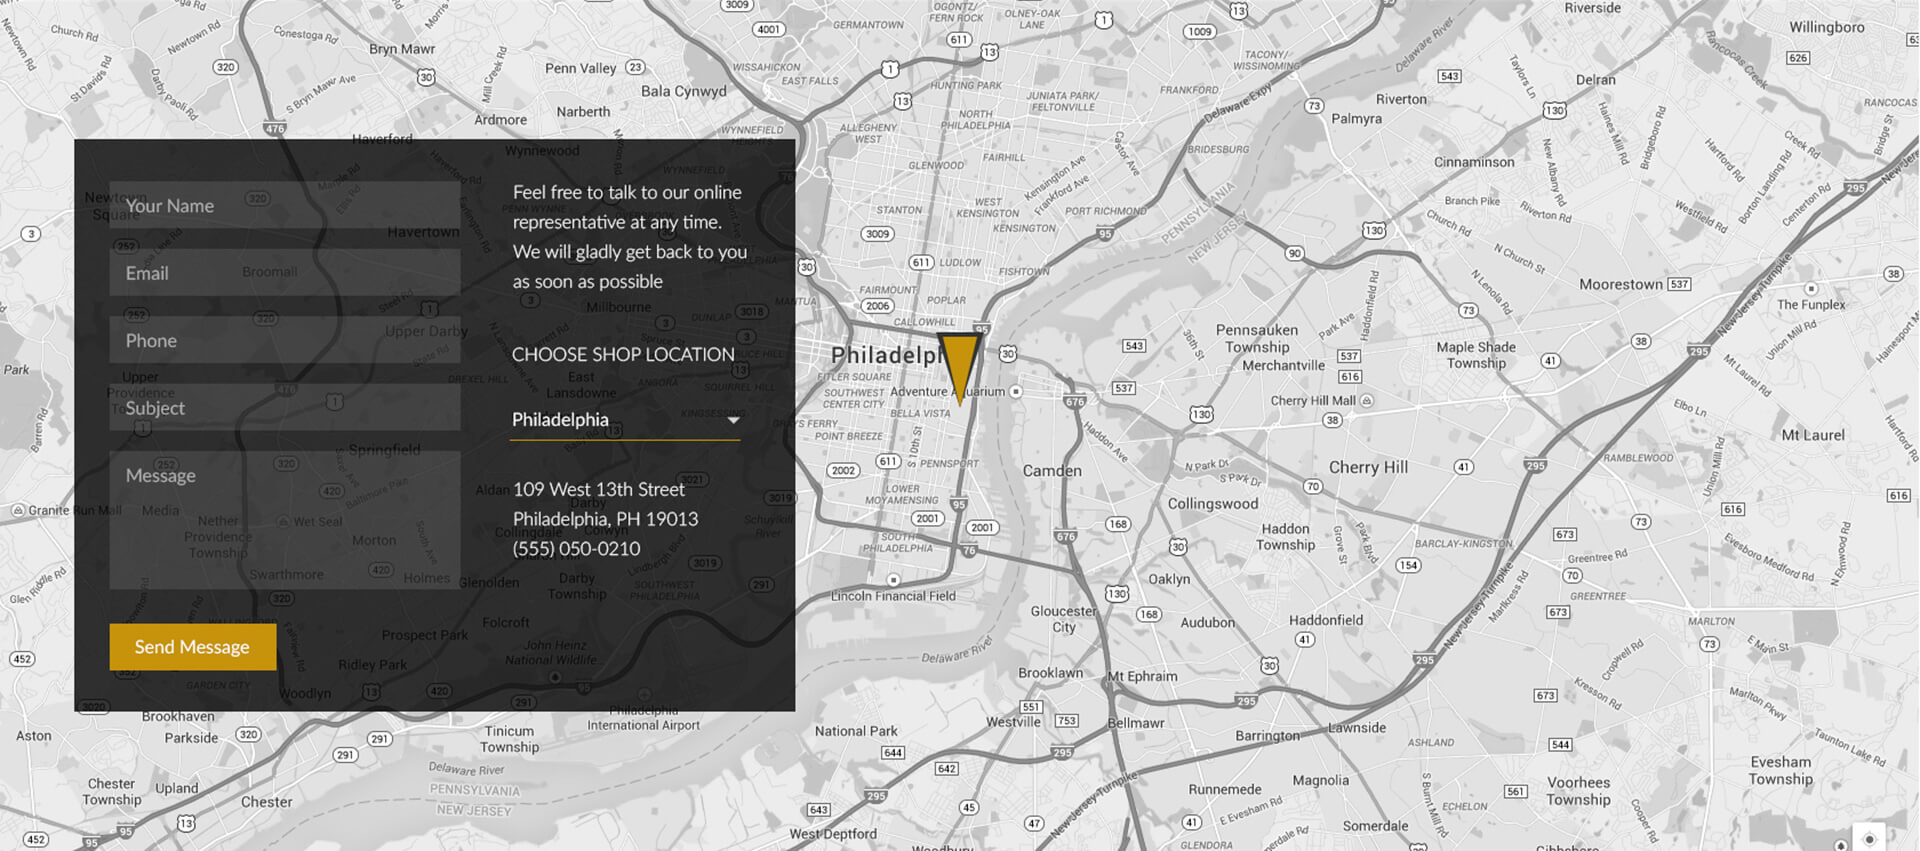
Task: Click into the Email input
Action: (284, 273)
